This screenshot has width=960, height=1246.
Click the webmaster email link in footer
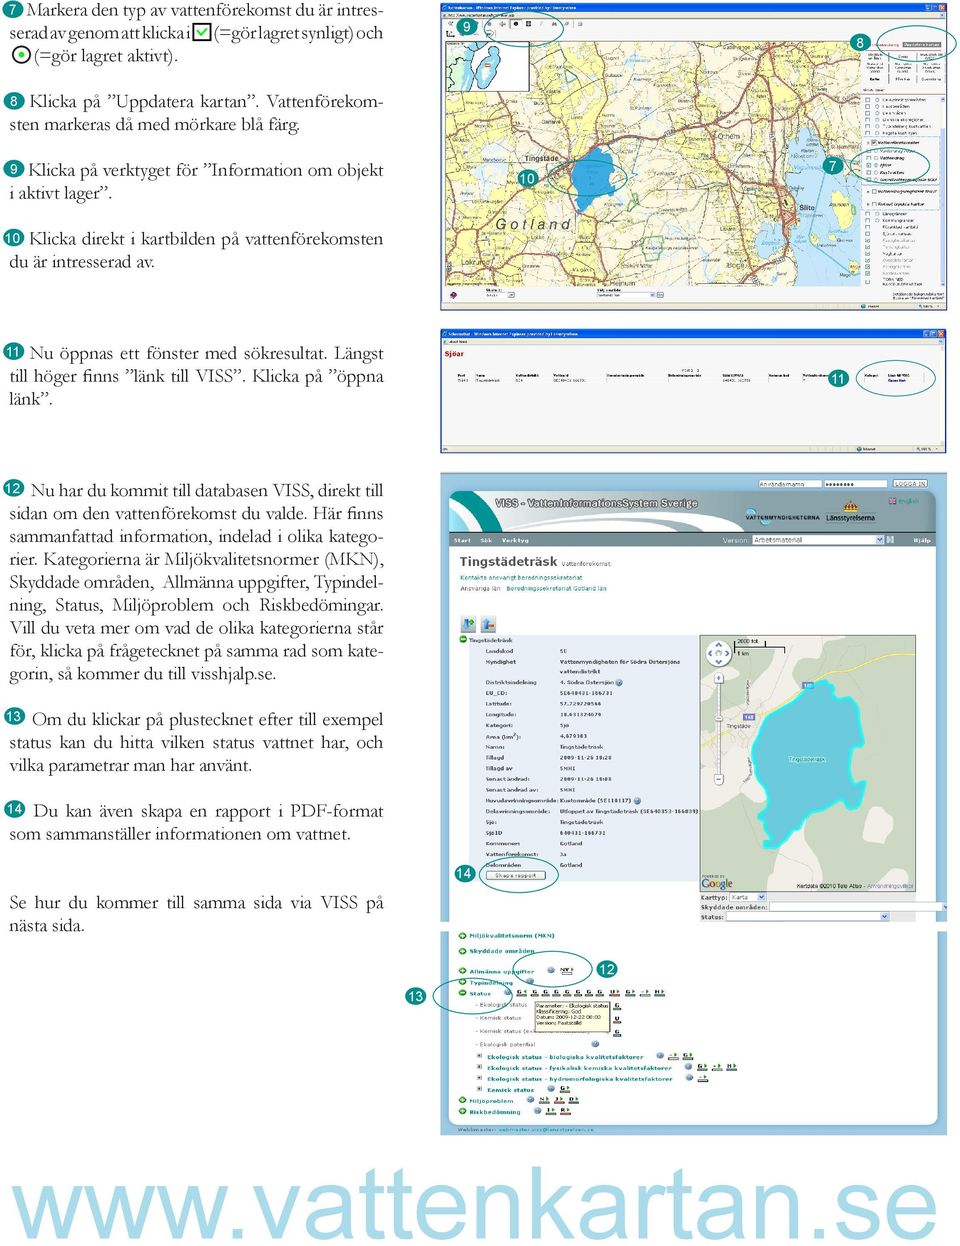(x=546, y=1130)
